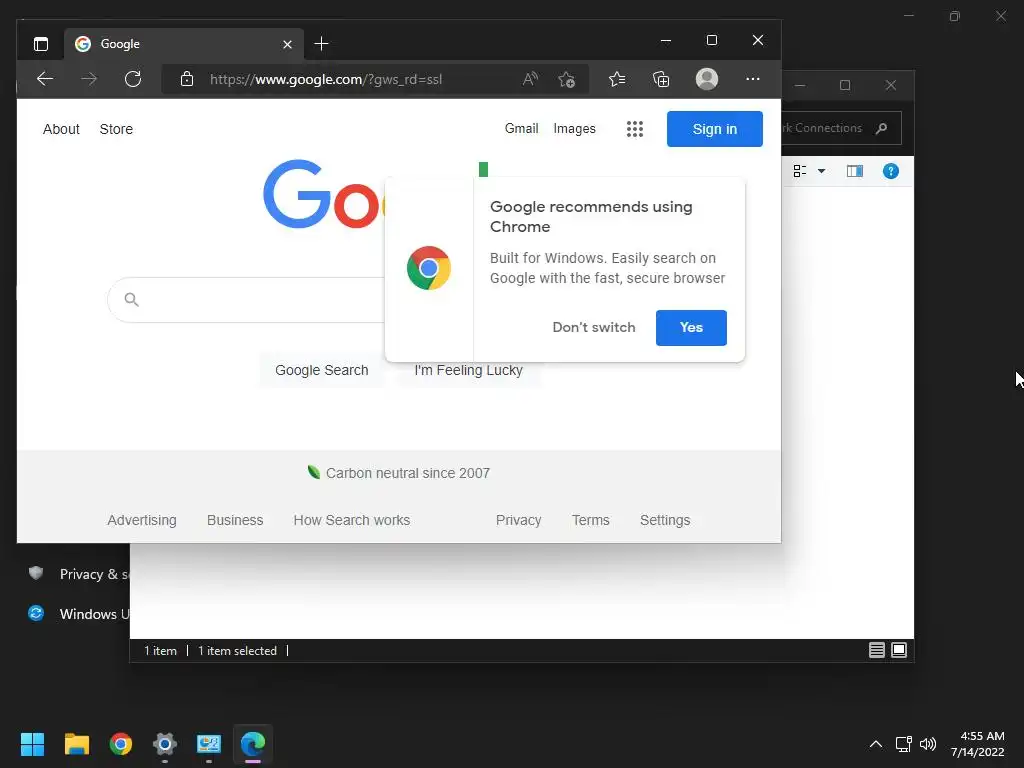Toggle preview pane in Network Connections

tap(855, 171)
